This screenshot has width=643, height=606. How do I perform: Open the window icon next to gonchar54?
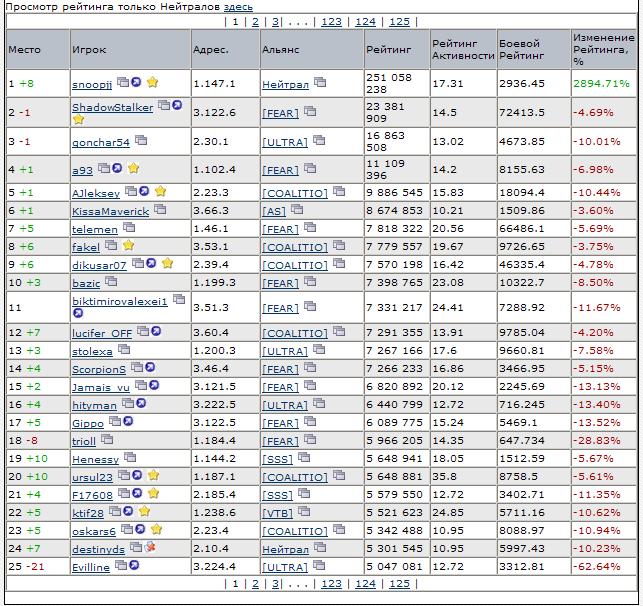140,141
